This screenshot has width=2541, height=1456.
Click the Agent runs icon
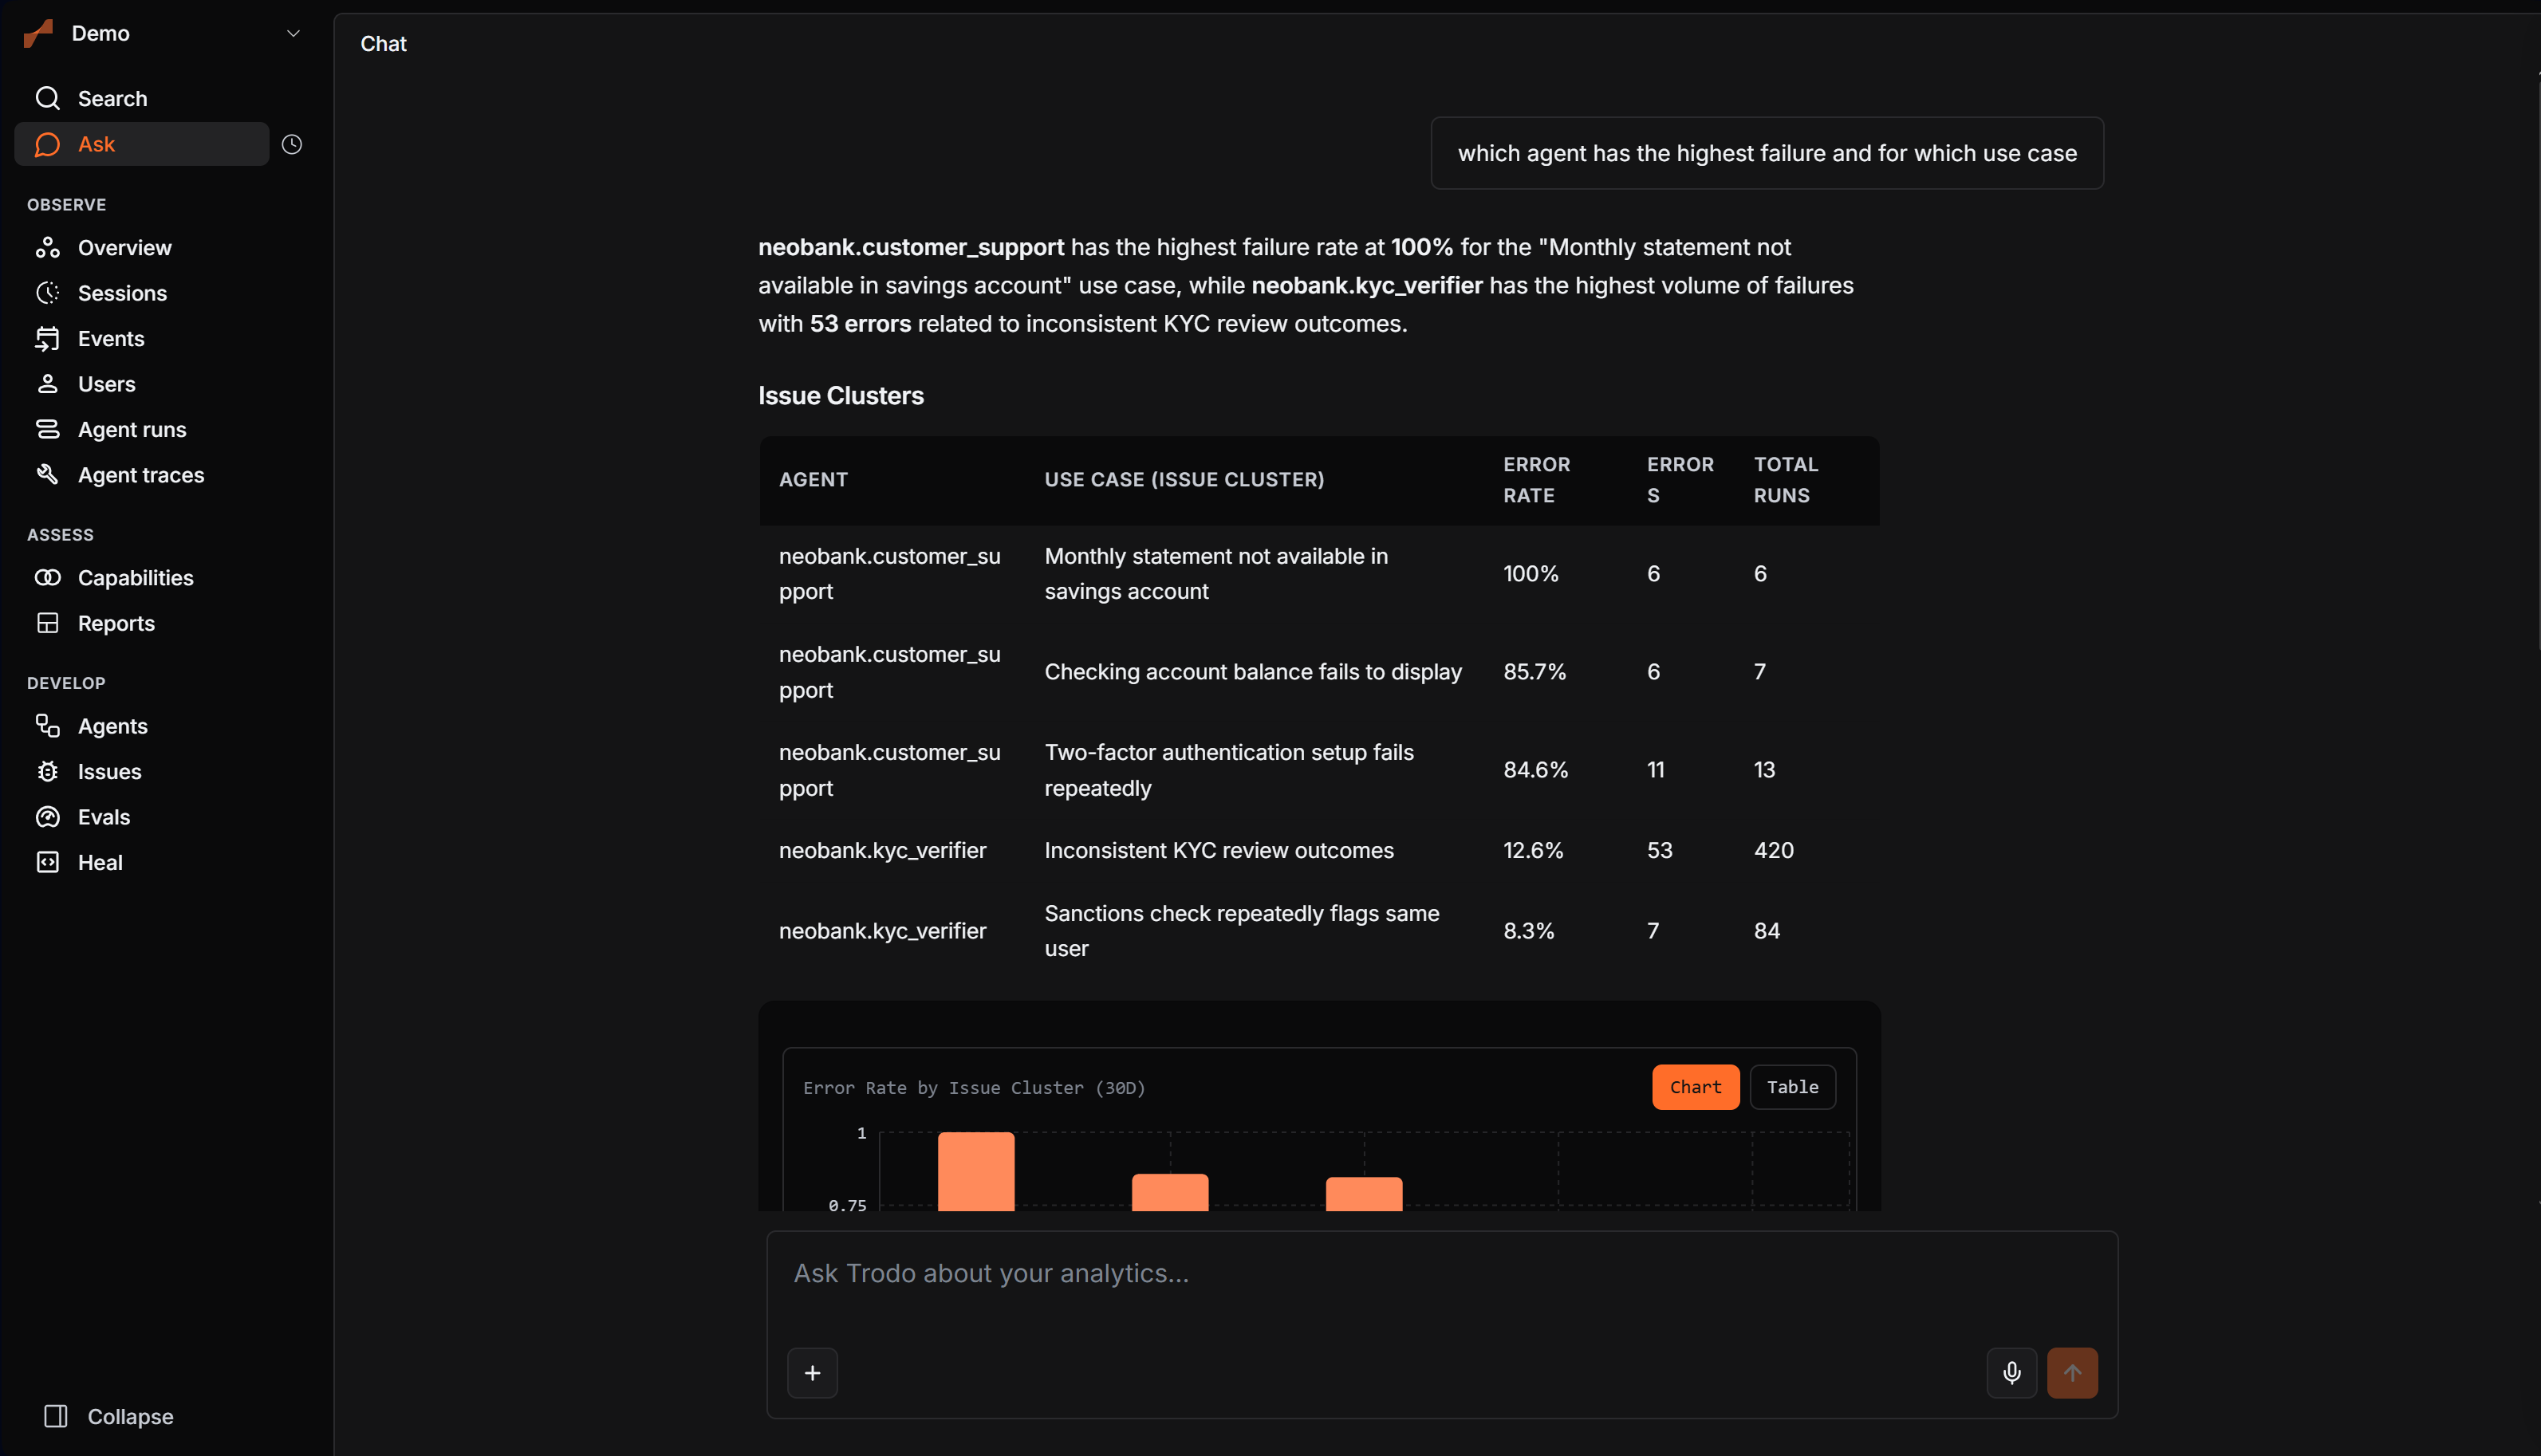[x=47, y=429]
